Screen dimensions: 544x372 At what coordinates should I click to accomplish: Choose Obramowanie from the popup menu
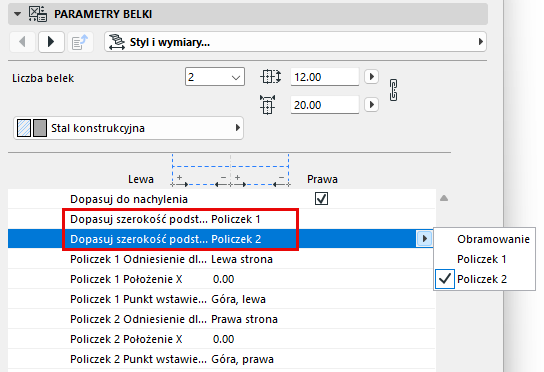pyautogui.click(x=493, y=239)
